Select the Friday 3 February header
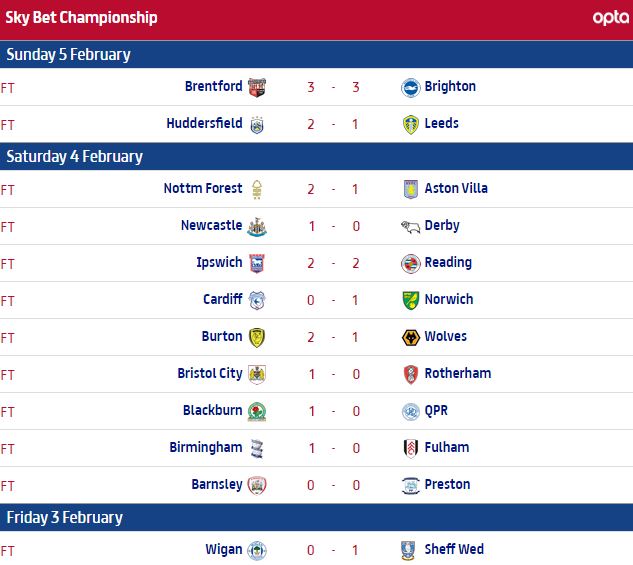The width and height of the screenshot is (633, 565). [65, 517]
